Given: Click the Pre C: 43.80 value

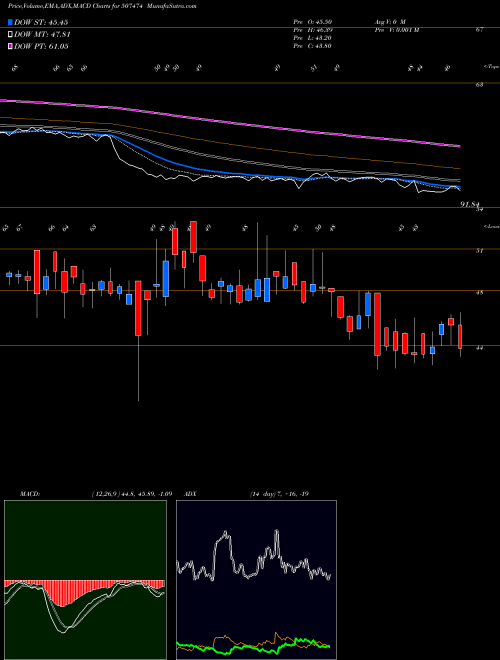Looking at the screenshot, I should pos(312,46).
